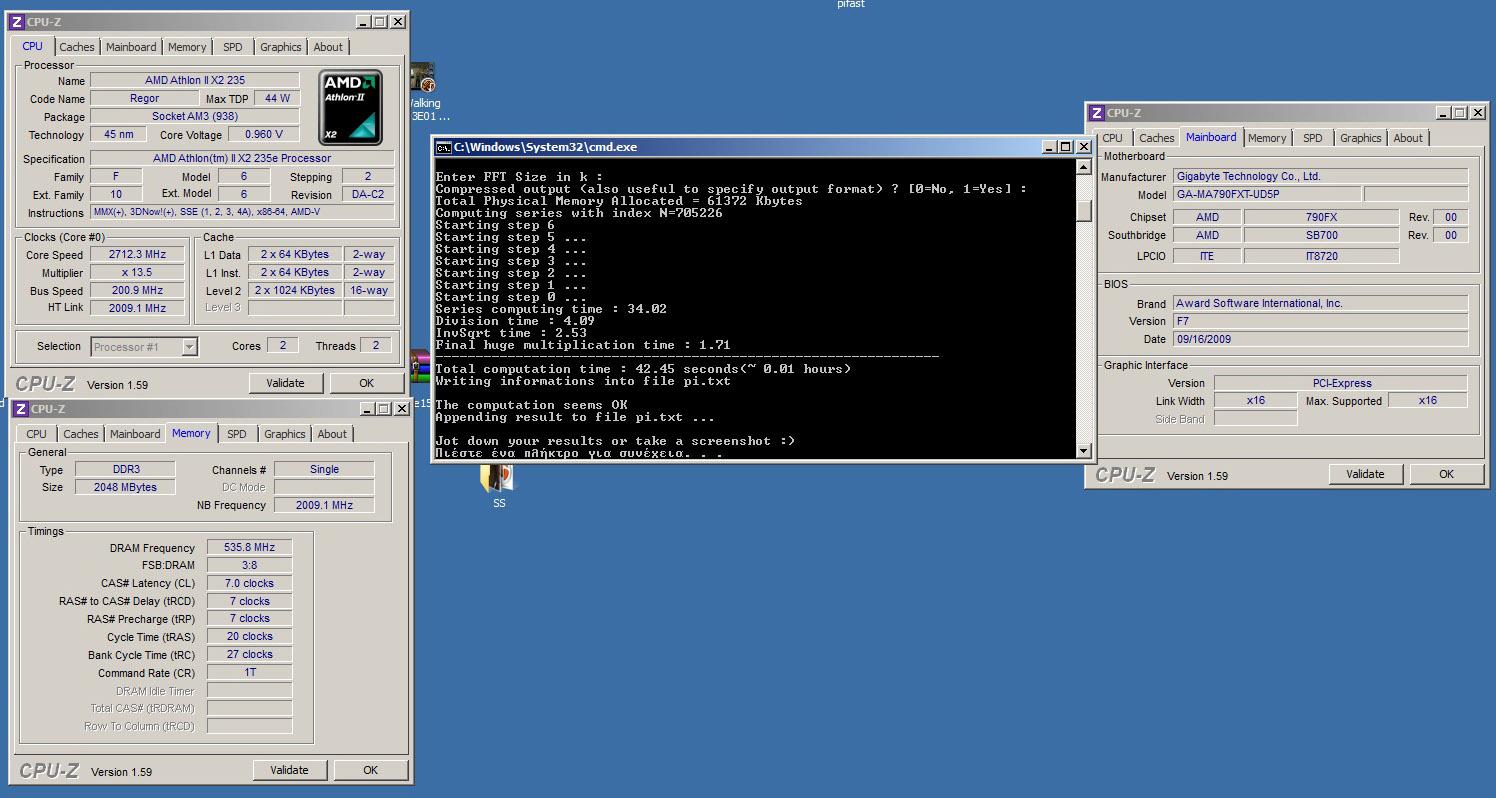The image size is (1496, 798).
Task: Click the BIOS Date value 09/16/2009
Action: point(1320,339)
